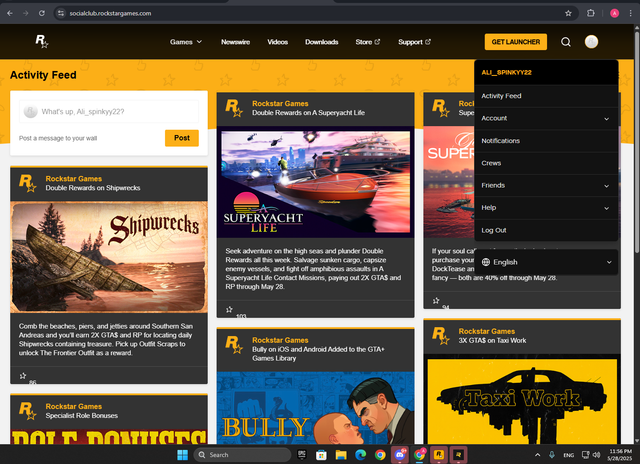Open Microsoft Store from taskbar

click(321, 455)
